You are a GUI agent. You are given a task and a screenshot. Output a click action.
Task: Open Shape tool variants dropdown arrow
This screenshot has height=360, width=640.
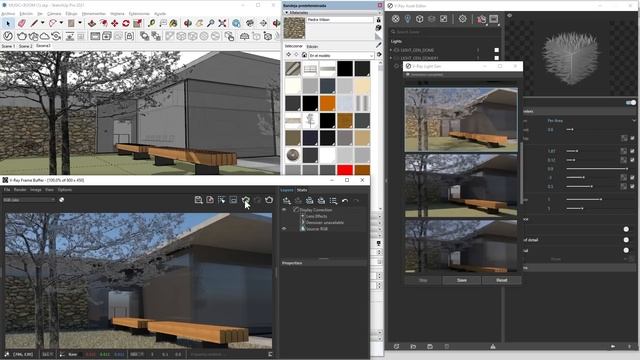pos(80,23)
